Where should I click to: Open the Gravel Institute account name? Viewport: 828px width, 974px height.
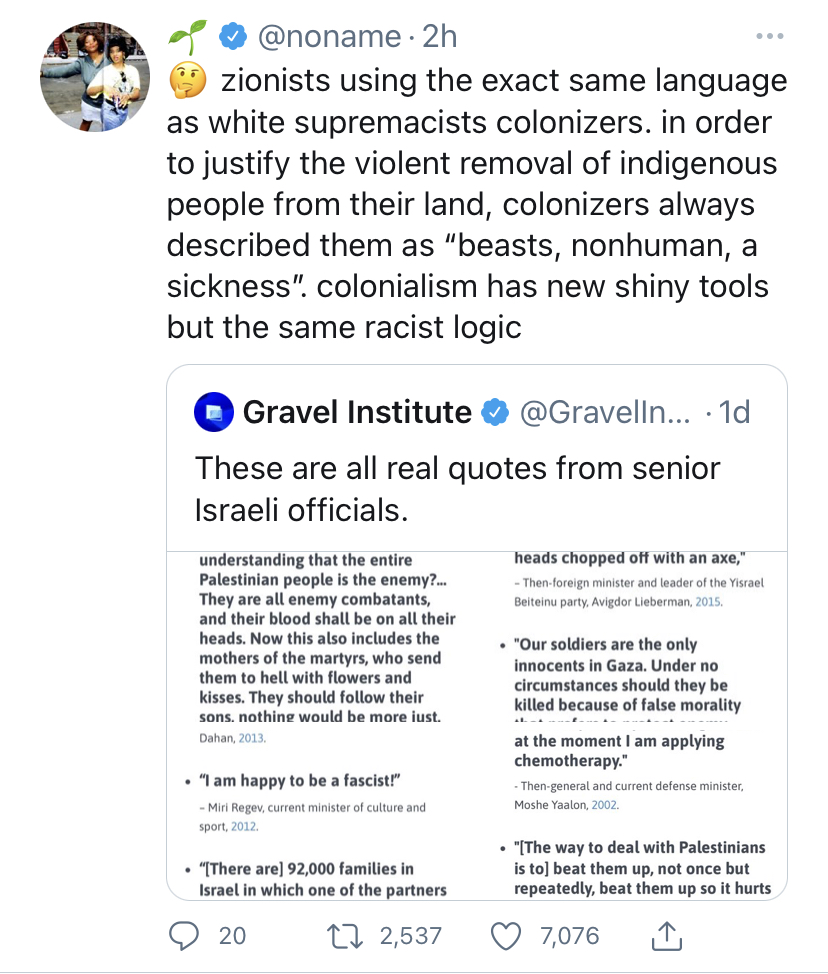pyautogui.click(x=357, y=412)
